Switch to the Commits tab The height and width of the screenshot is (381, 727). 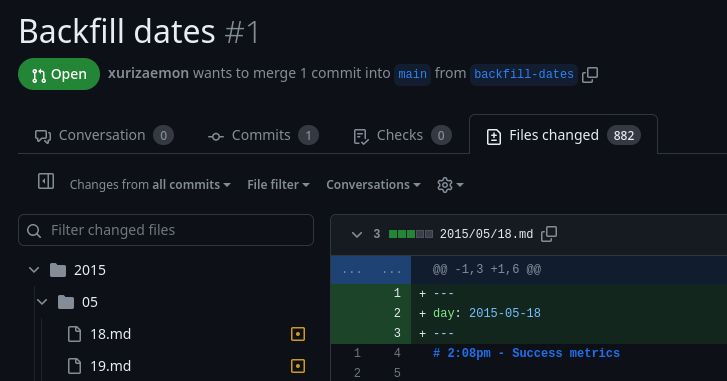click(263, 135)
